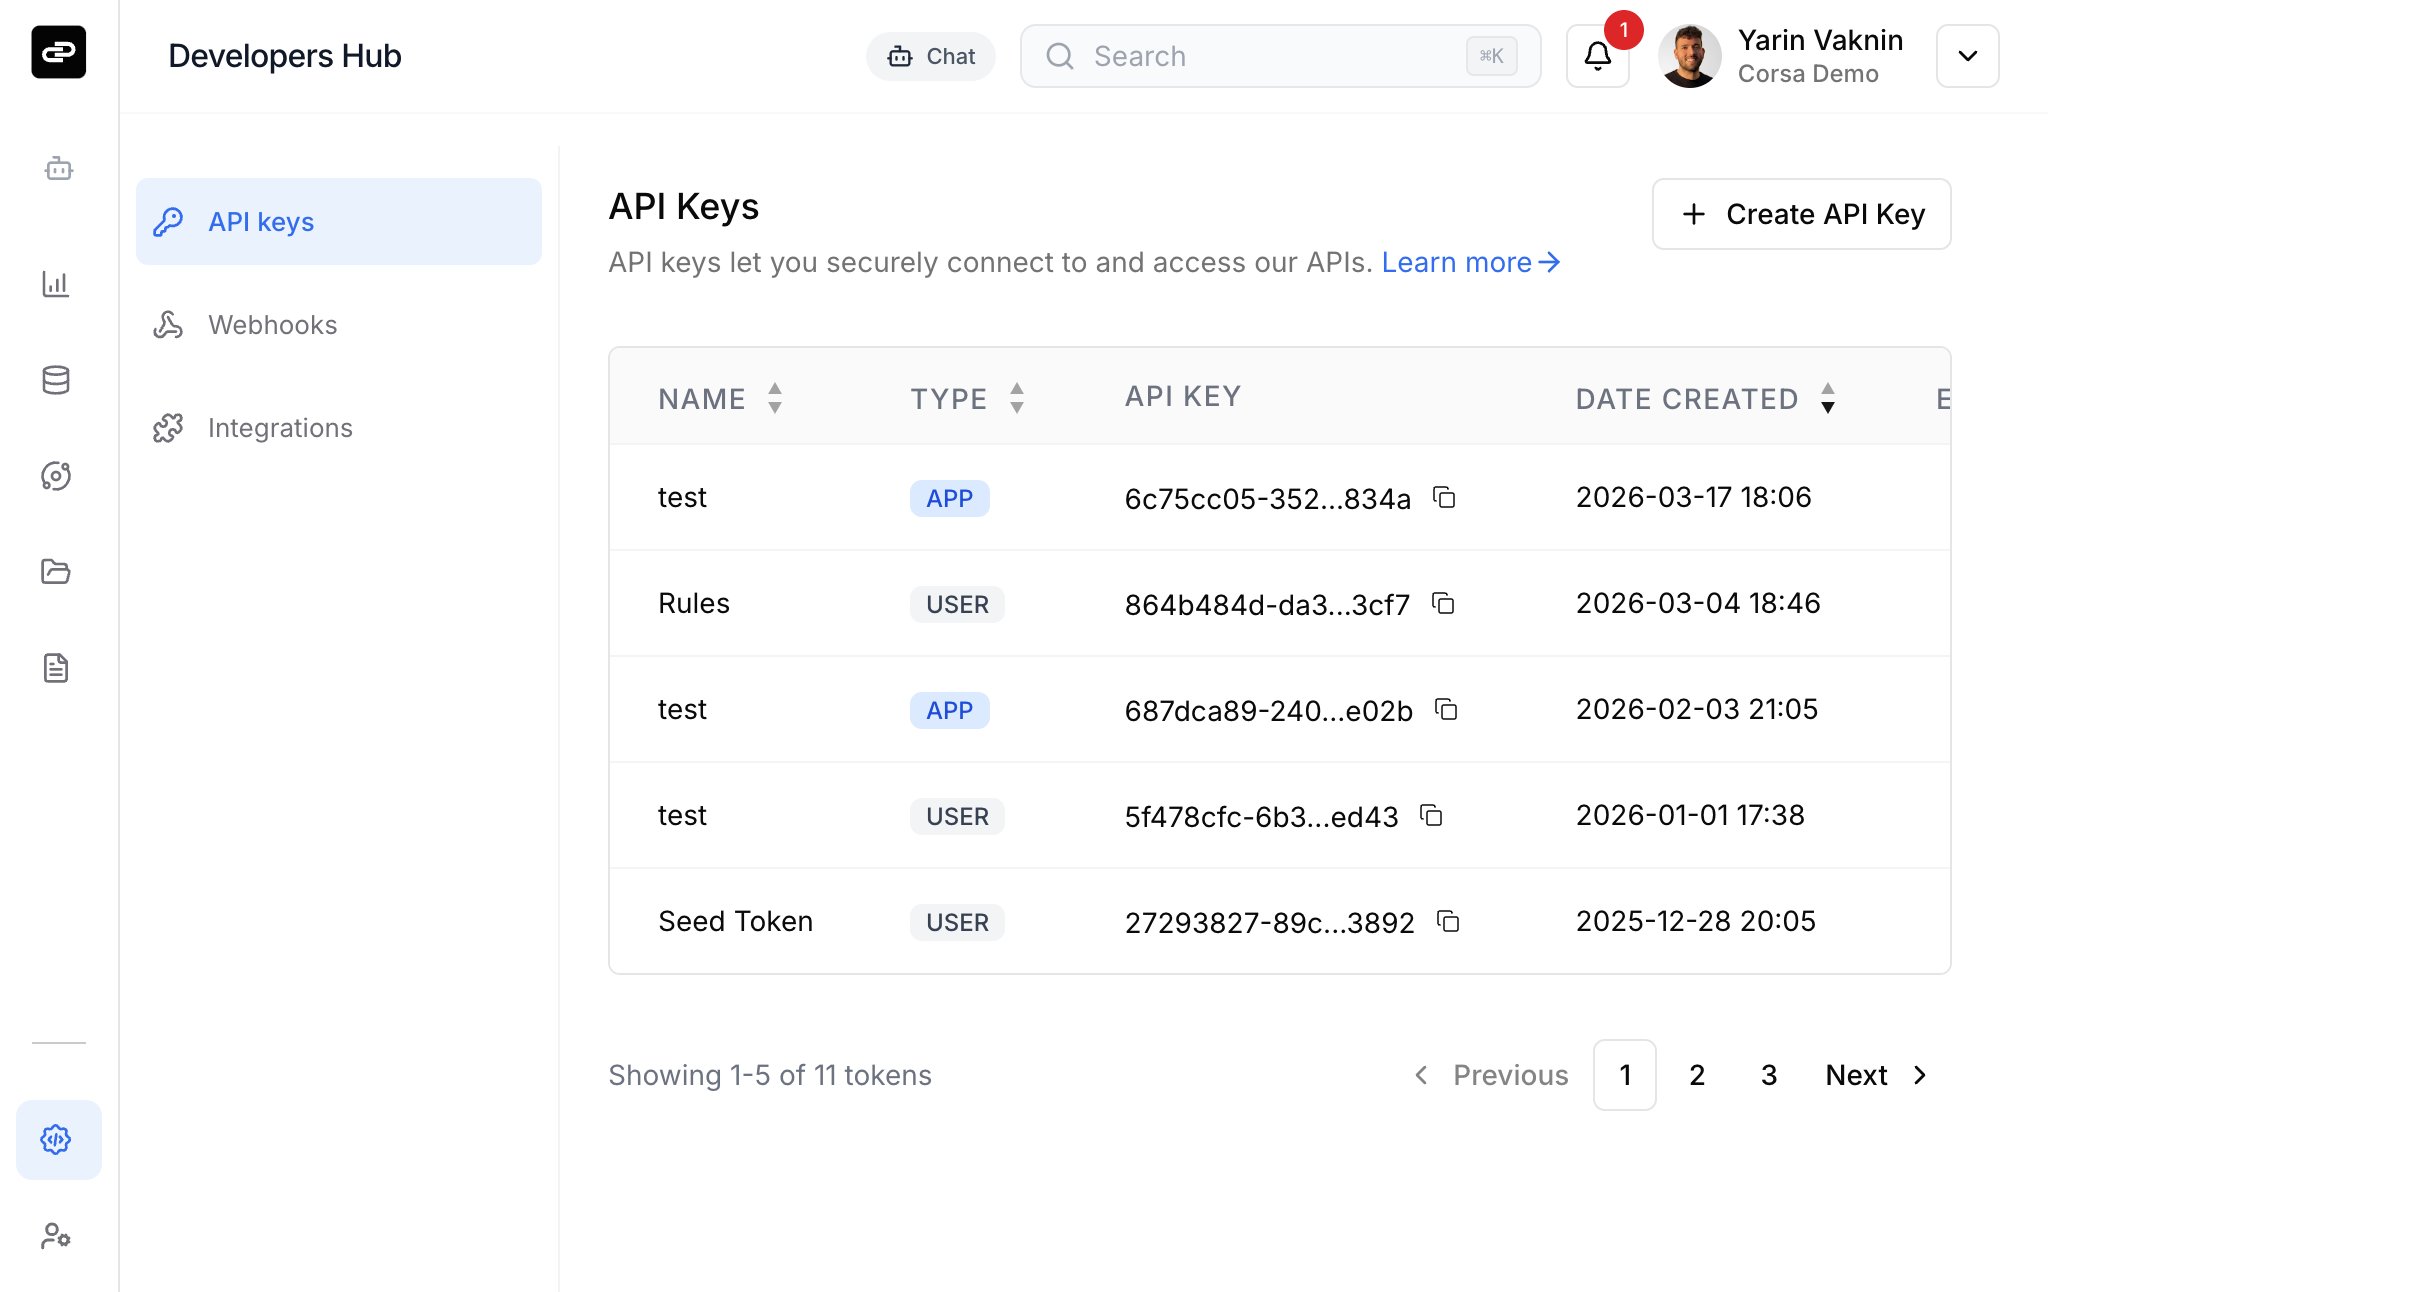The height and width of the screenshot is (1292, 2428).
Task: Go to pagination page 2
Action: click(x=1697, y=1075)
